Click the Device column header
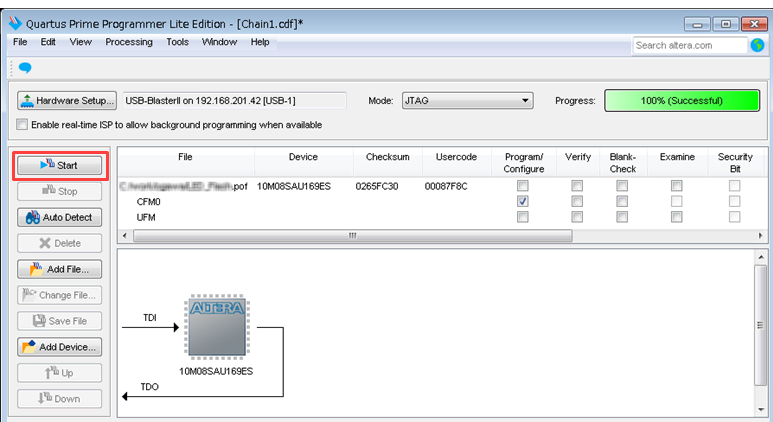Image resolution: width=773 pixels, height=422 pixels. [303, 162]
